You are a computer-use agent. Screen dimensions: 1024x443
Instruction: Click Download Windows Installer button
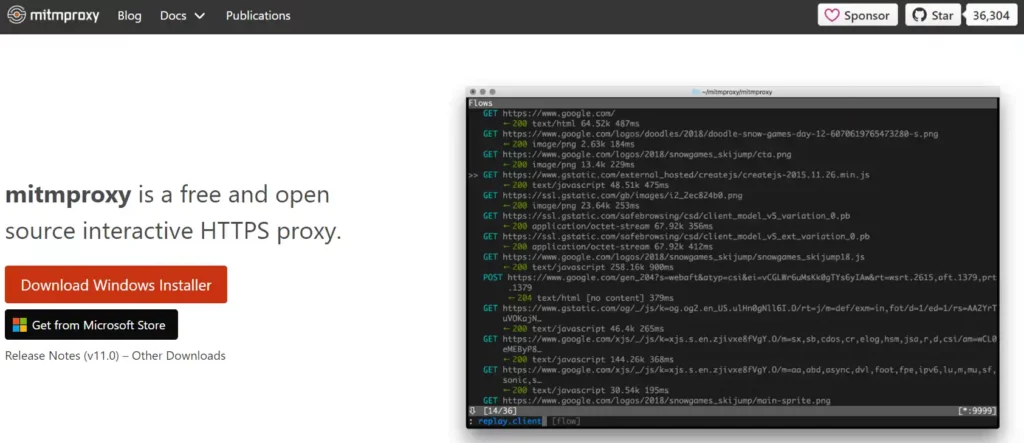pos(116,284)
